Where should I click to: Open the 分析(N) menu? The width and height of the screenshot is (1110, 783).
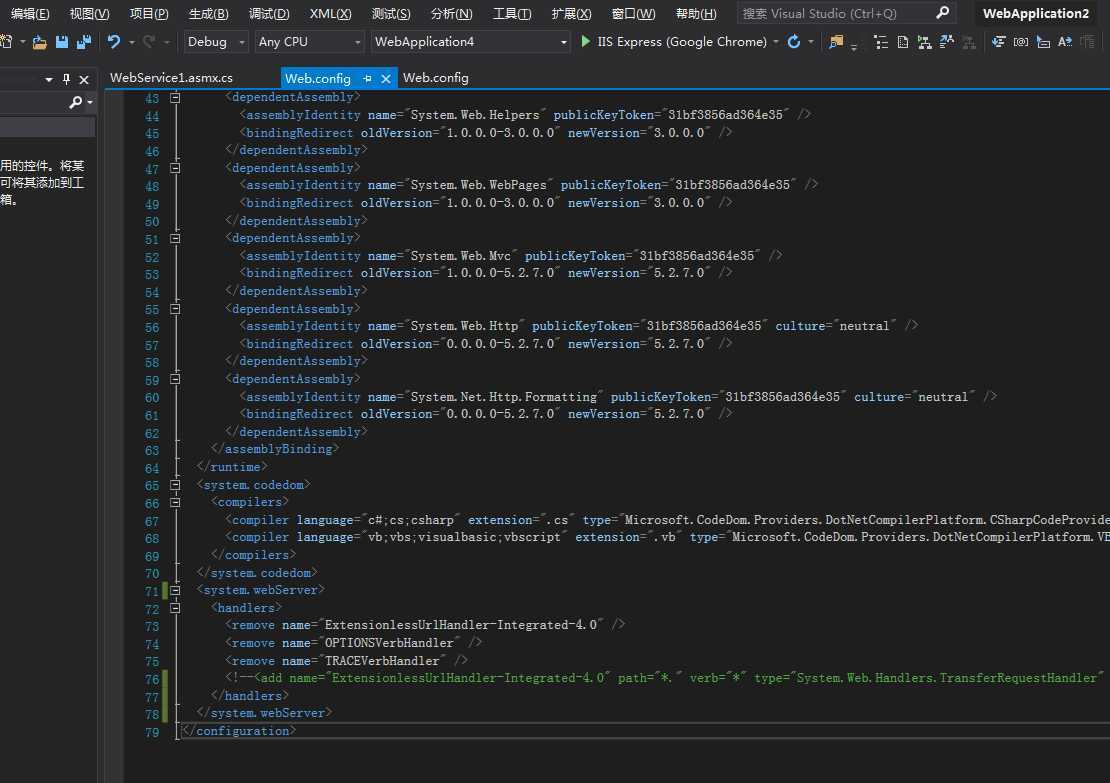click(451, 13)
